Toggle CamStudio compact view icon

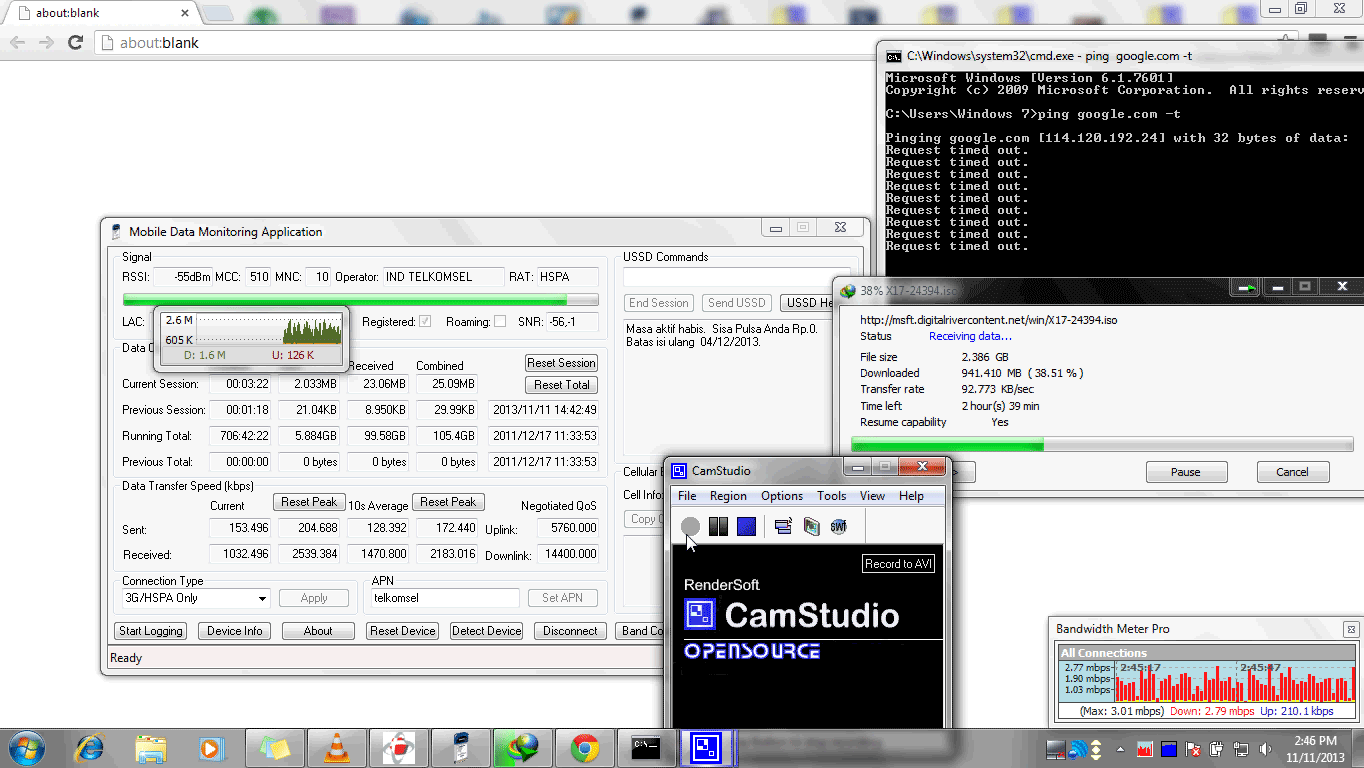pos(783,526)
